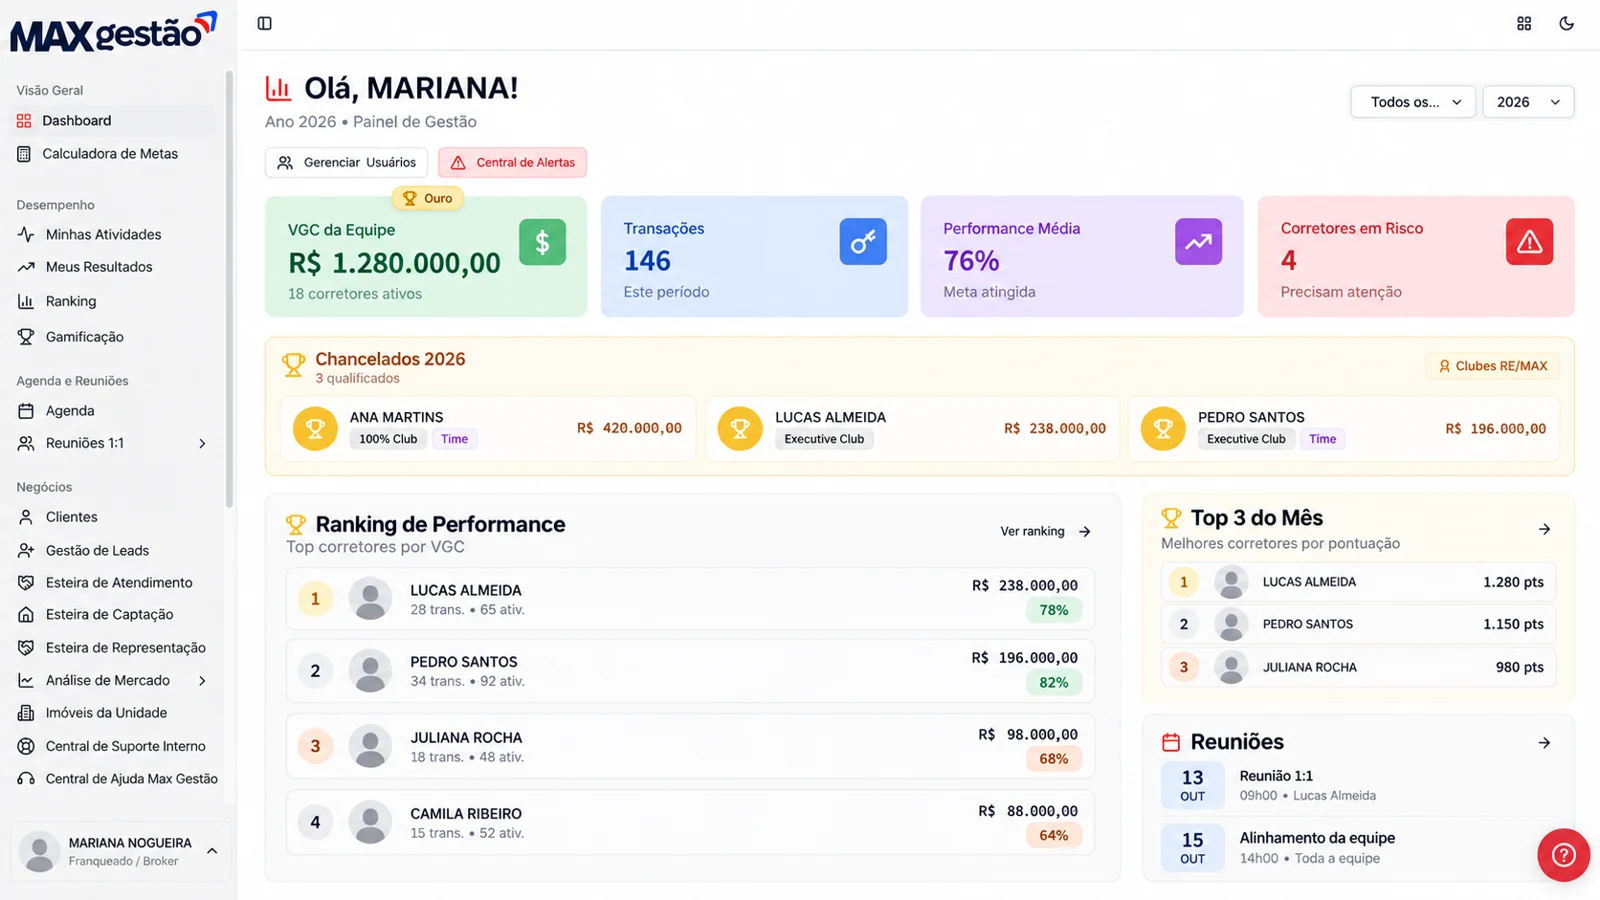This screenshot has height=900, width=1600.
Task: Open the Alinhamento da equipe meeting
Action: click(x=1358, y=847)
